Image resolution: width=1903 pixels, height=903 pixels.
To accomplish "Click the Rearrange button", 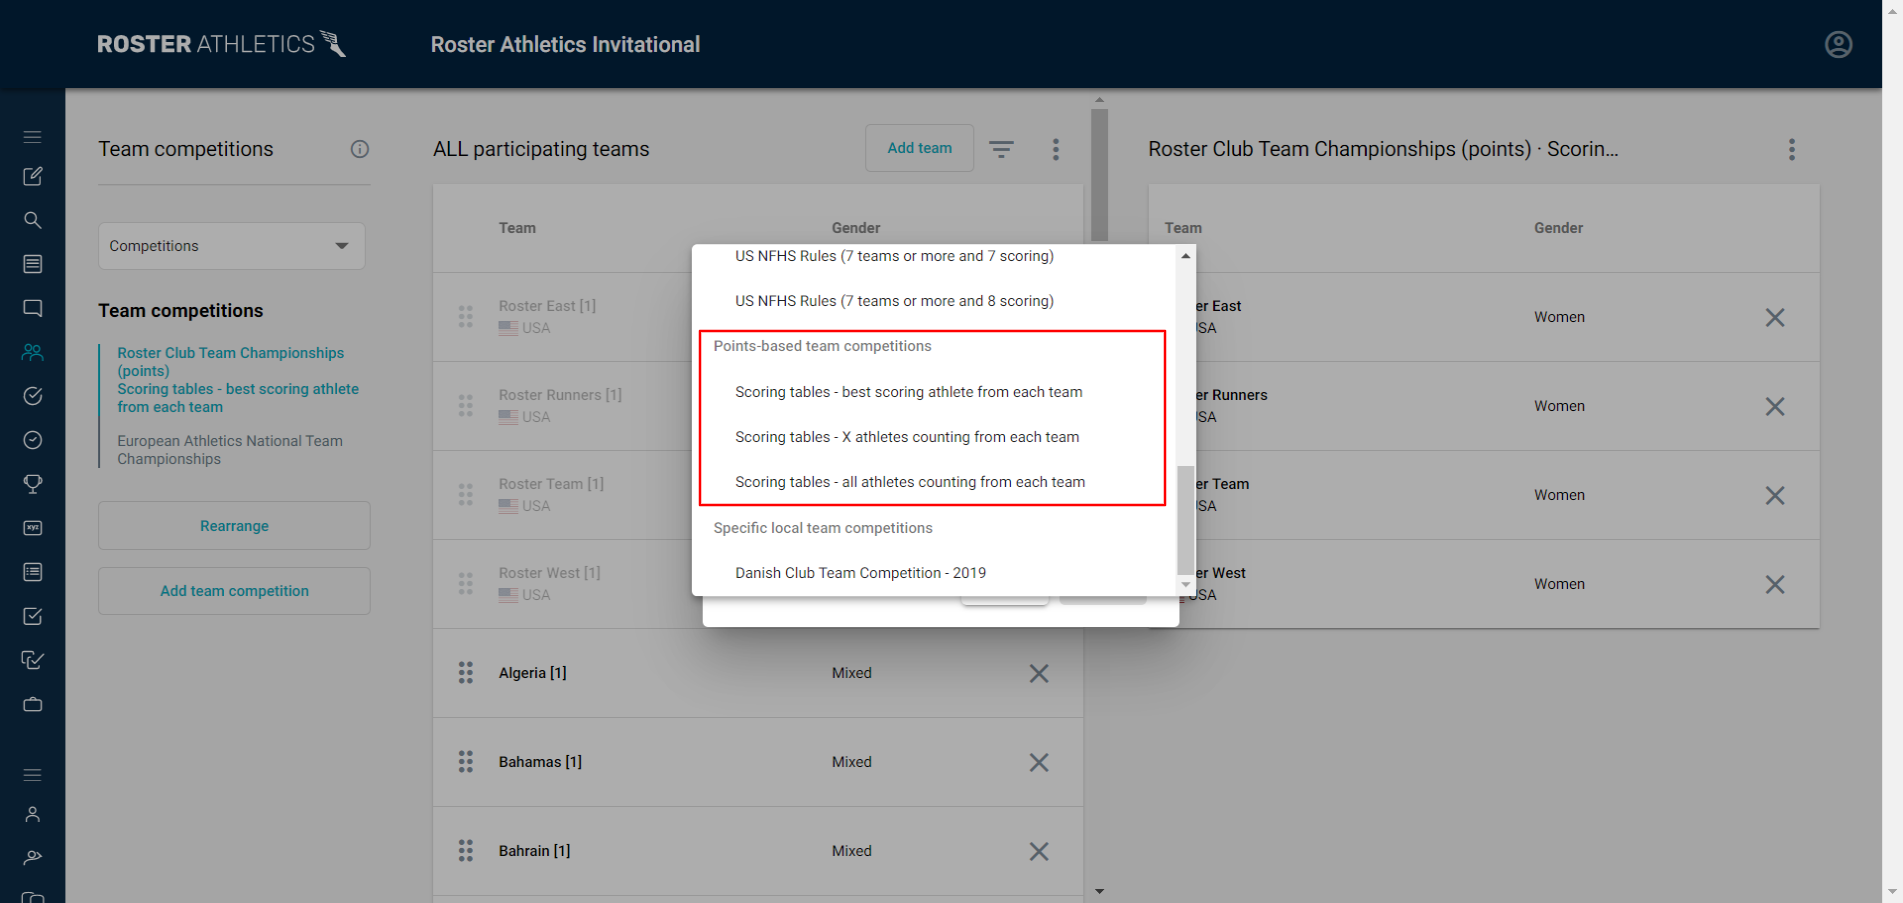I will pyautogui.click(x=233, y=525).
